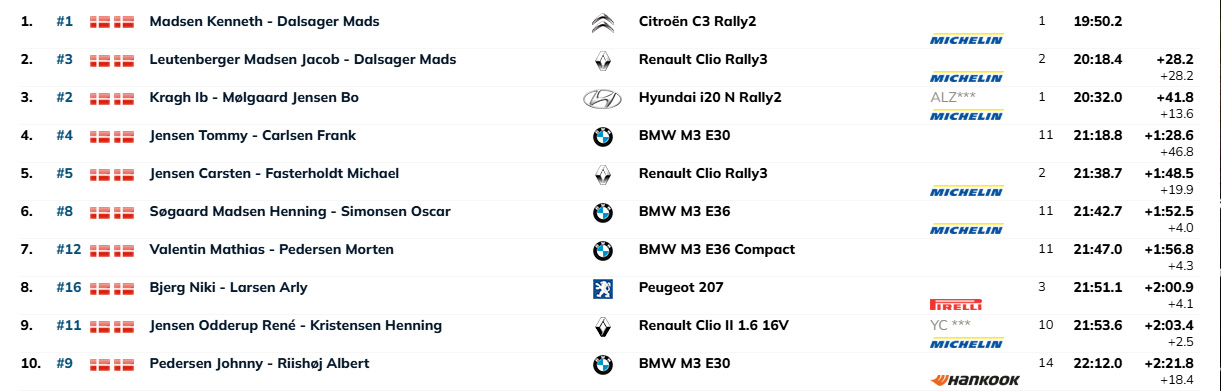Click the Citroën logo for Madsen Kenneth
This screenshot has width=1221, height=391.
[x=602, y=24]
